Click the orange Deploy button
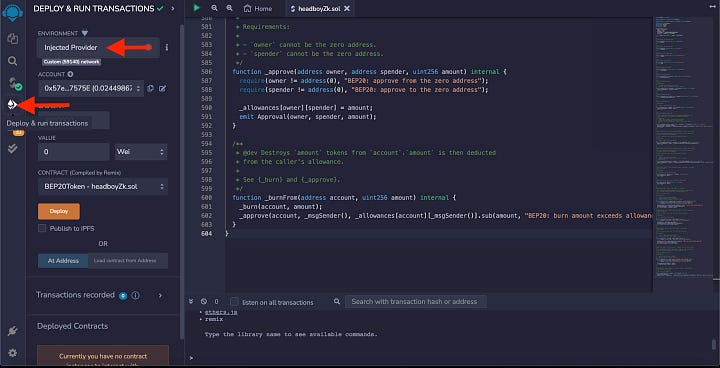 59,211
